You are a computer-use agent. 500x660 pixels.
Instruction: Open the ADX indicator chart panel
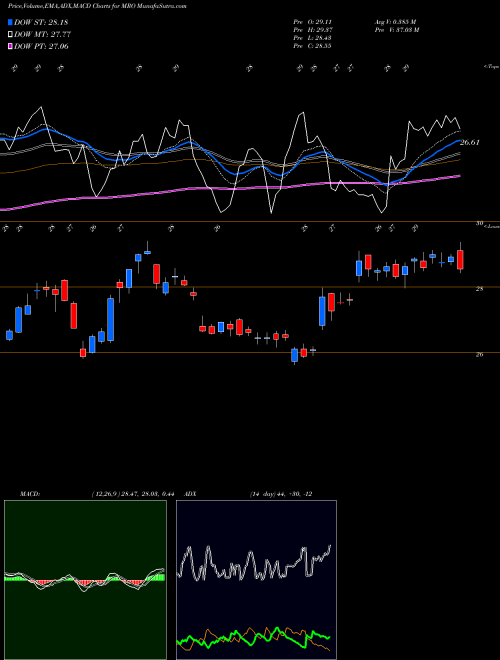256,580
